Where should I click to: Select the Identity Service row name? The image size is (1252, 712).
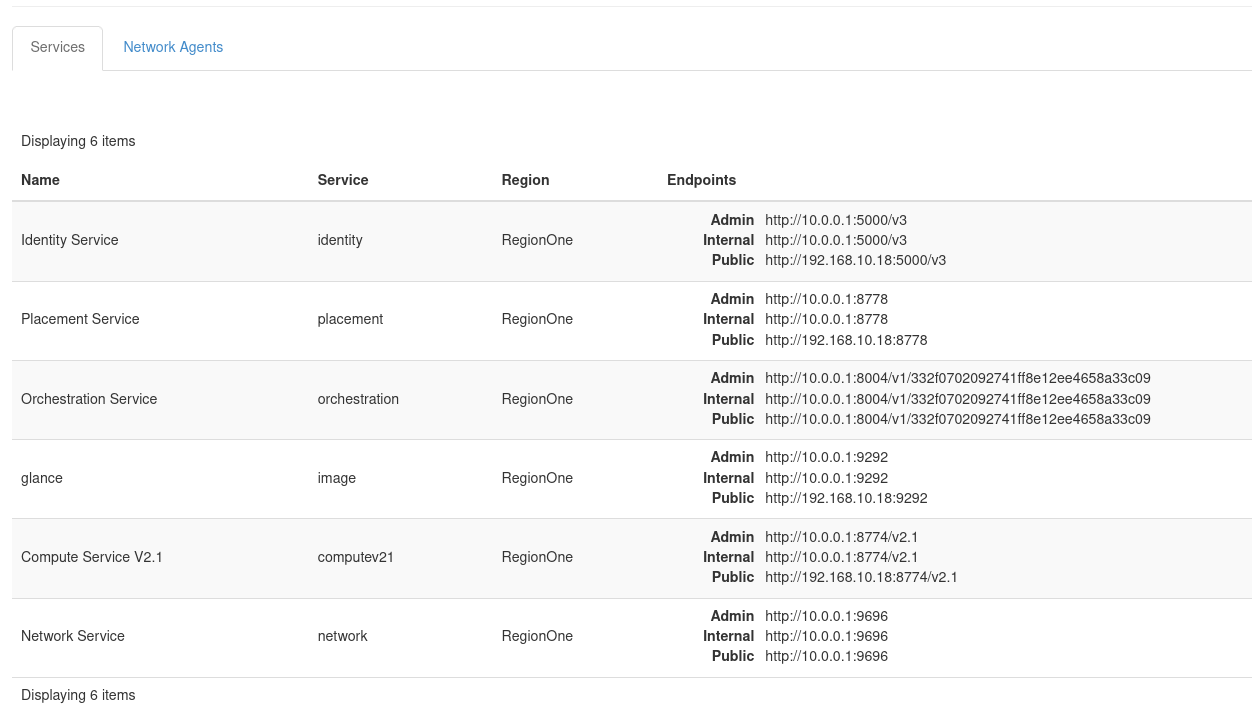tap(70, 240)
